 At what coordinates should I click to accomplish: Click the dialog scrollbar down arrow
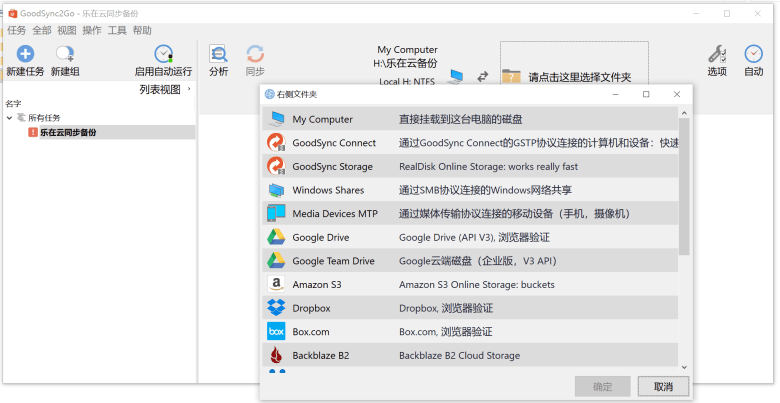point(684,367)
